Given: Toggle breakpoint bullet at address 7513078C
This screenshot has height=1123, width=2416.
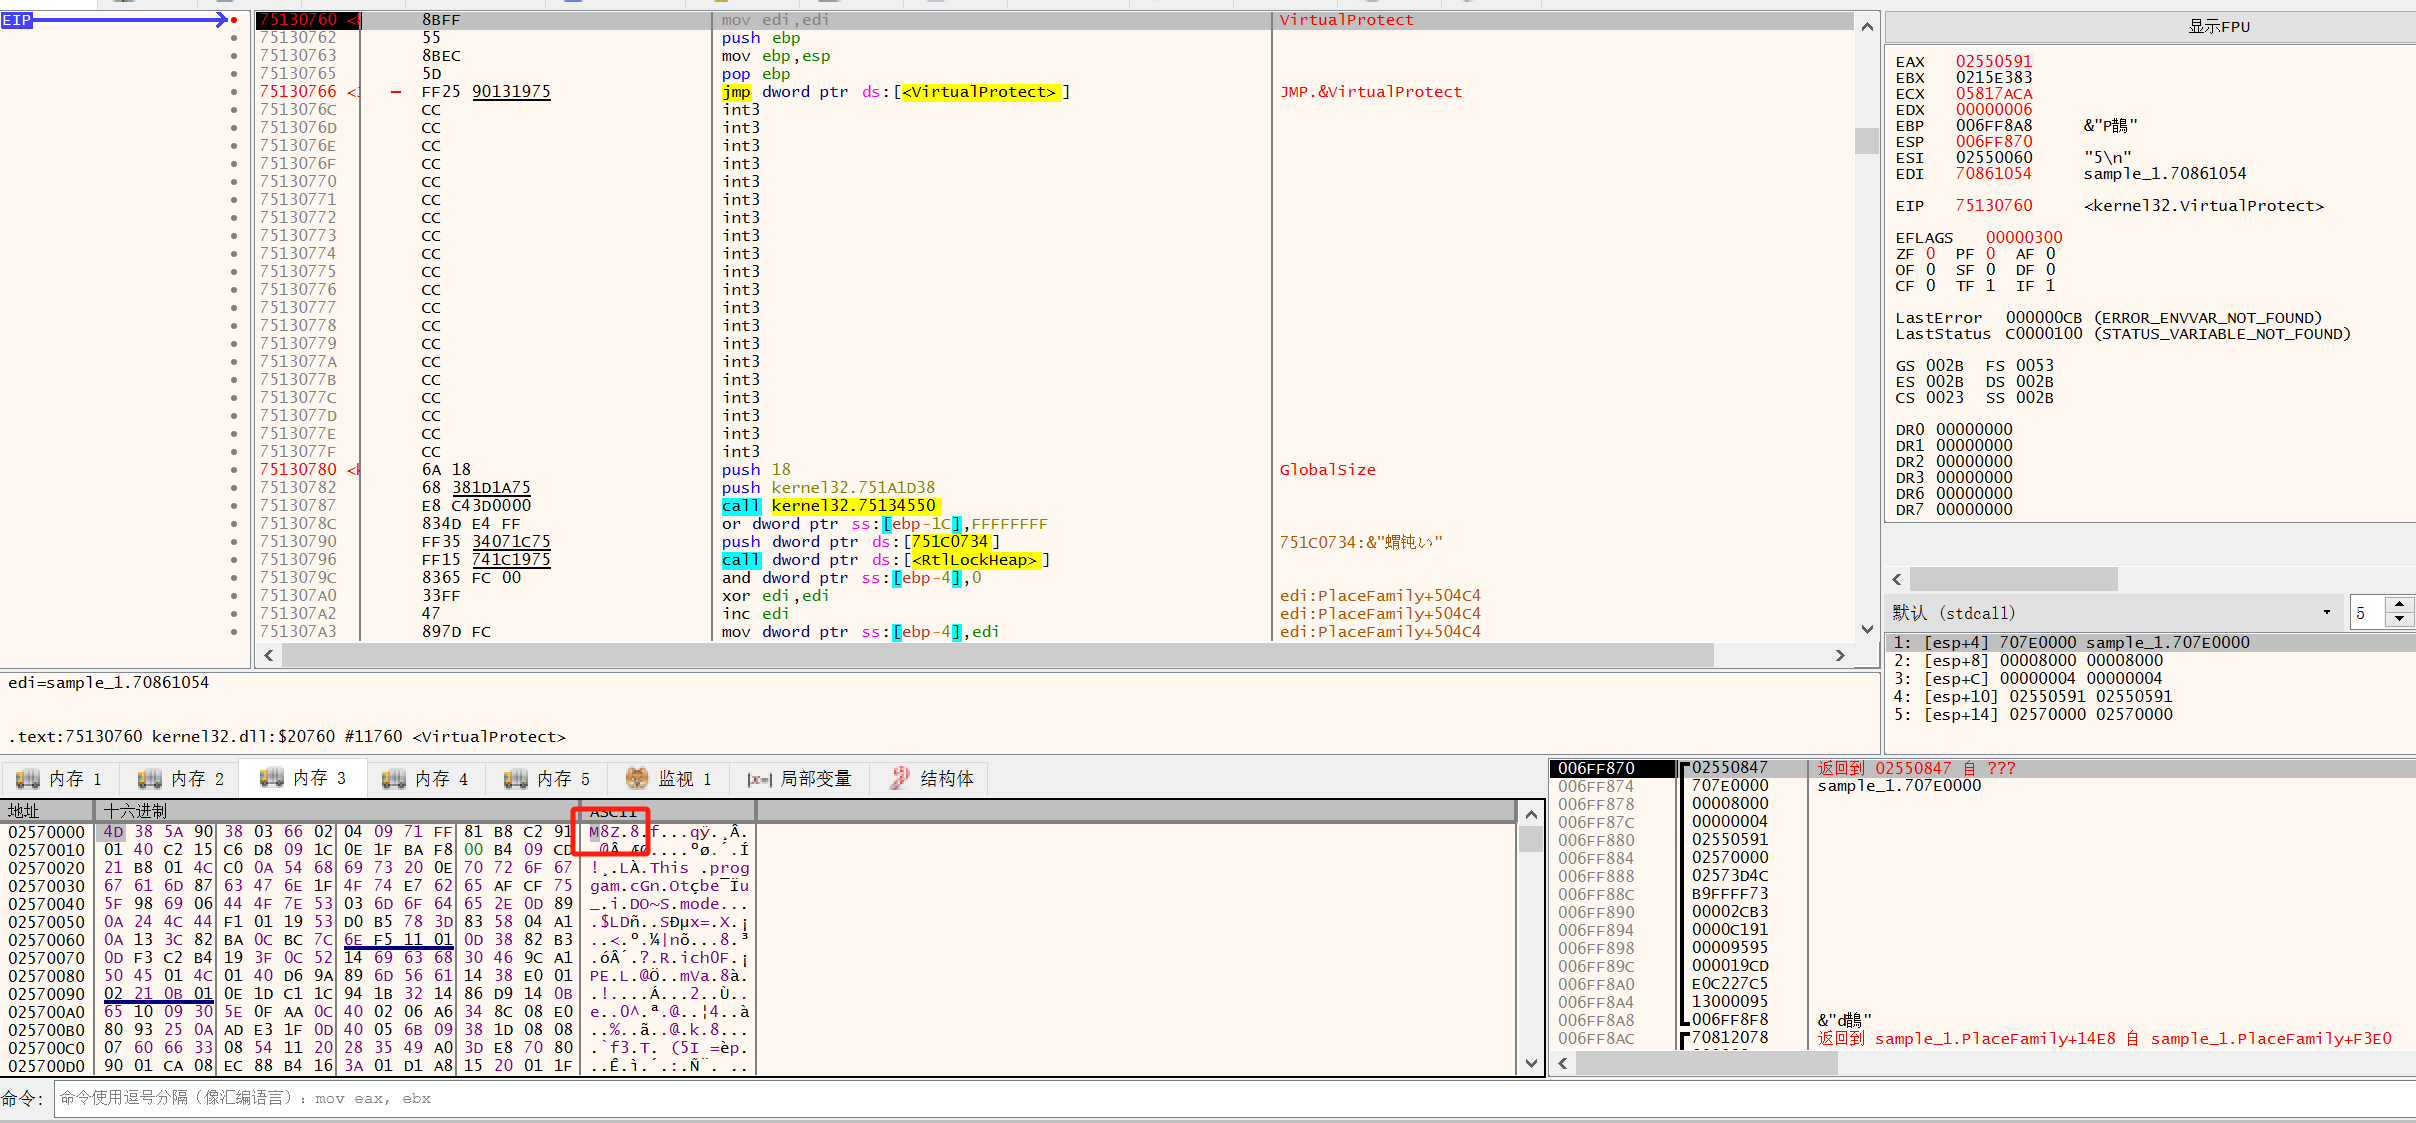Looking at the screenshot, I should (x=234, y=524).
